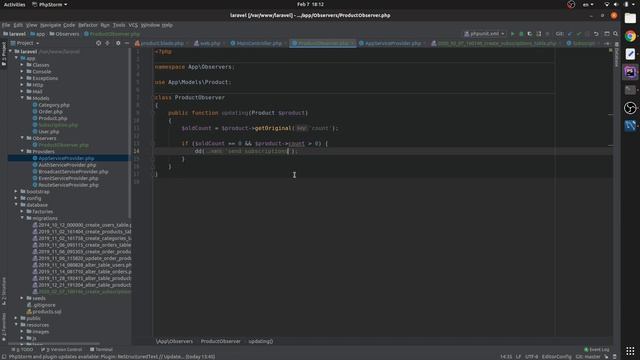Collapse the migrations folder
The height and width of the screenshot is (360, 640).
pyautogui.click(x=22, y=218)
